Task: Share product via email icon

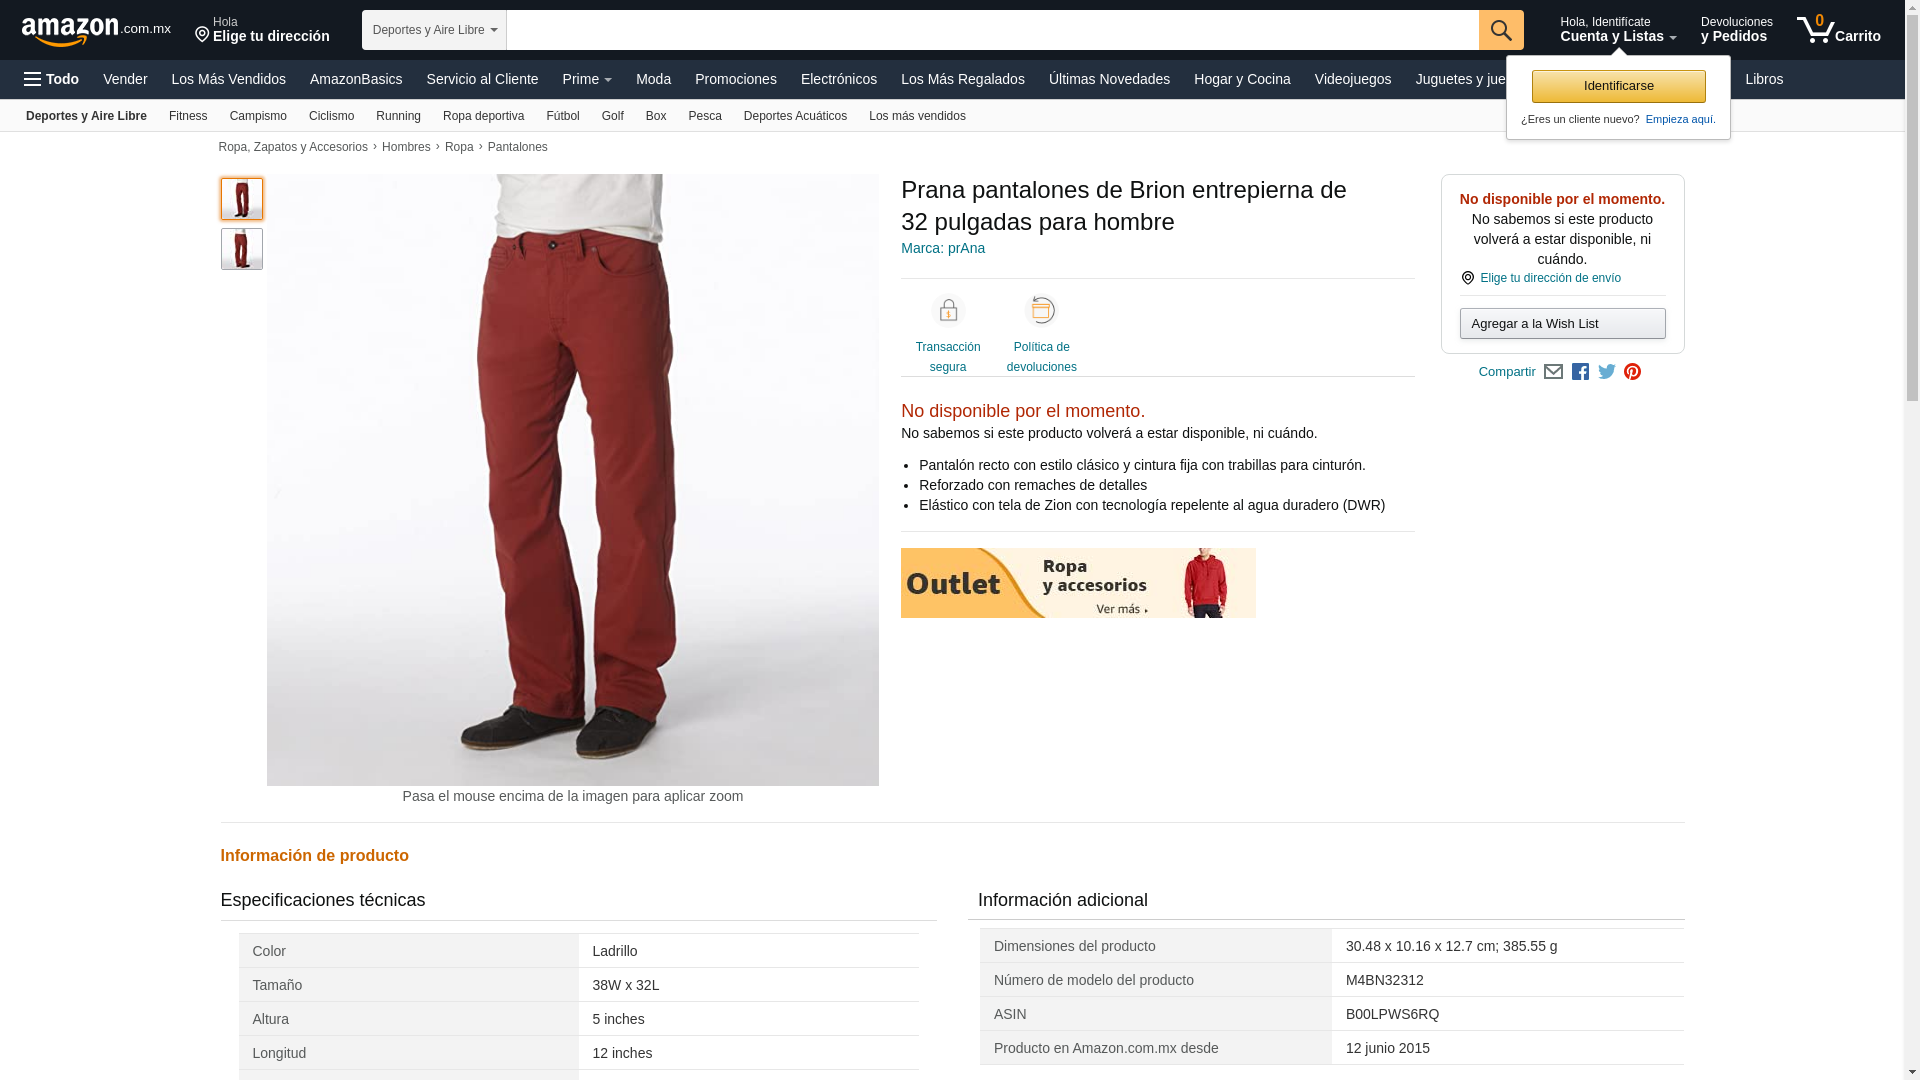Action: [x=1553, y=372]
